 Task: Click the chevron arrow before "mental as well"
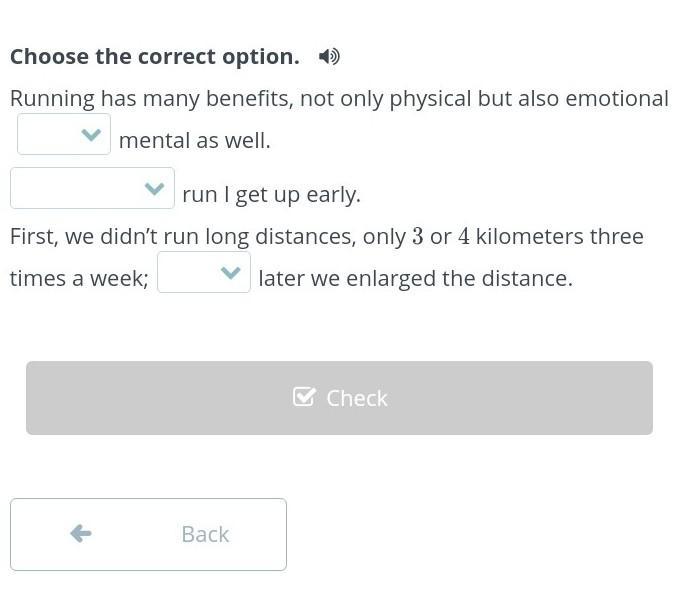(x=91, y=135)
